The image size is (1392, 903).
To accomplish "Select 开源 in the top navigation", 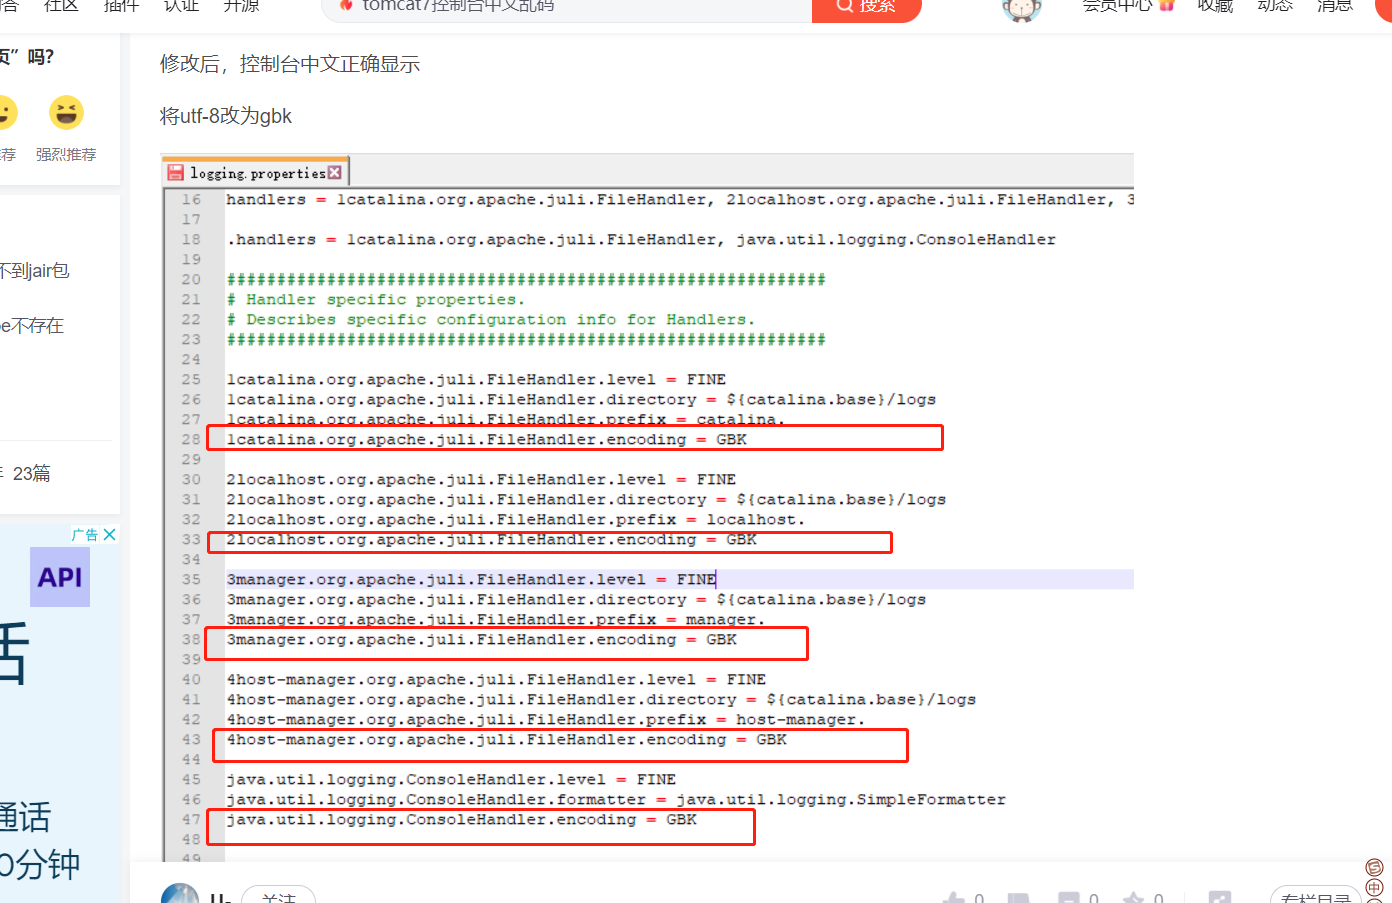I will click(241, 6).
